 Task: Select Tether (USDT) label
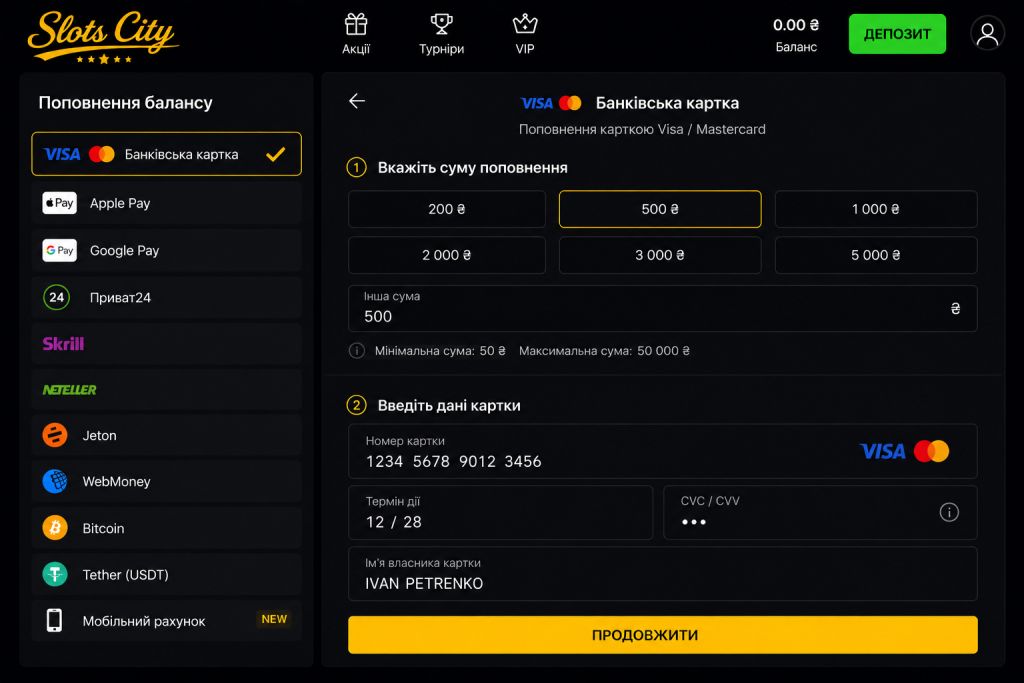click(x=125, y=575)
